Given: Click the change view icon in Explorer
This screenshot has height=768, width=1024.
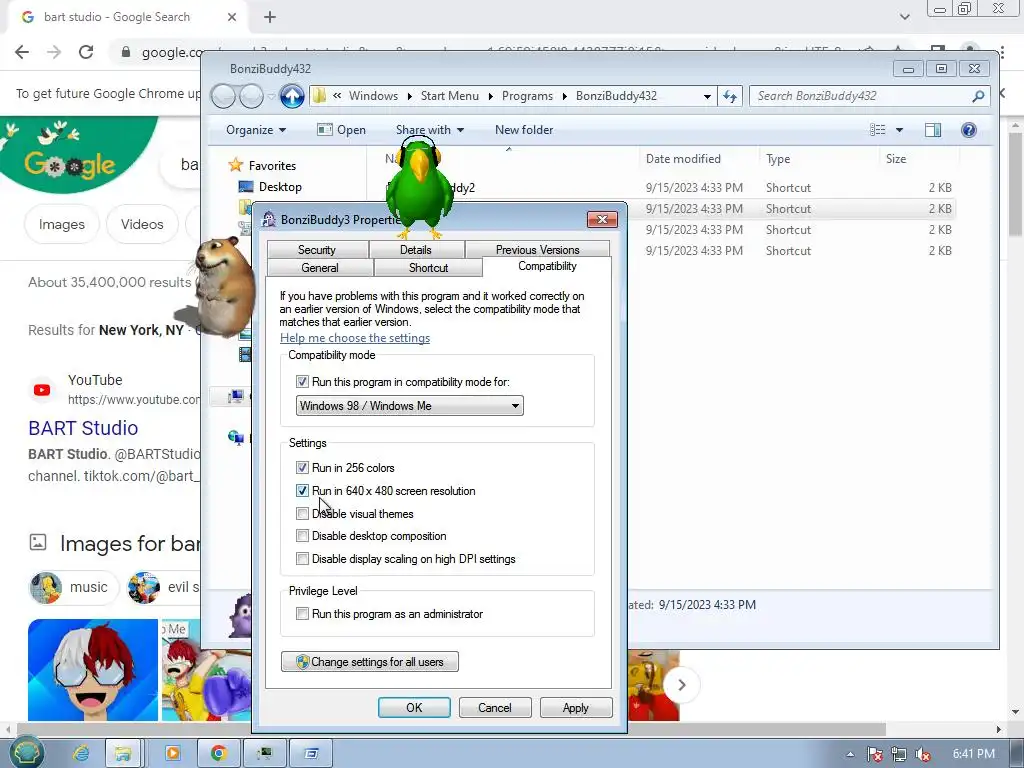Looking at the screenshot, I should click(x=878, y=130).
